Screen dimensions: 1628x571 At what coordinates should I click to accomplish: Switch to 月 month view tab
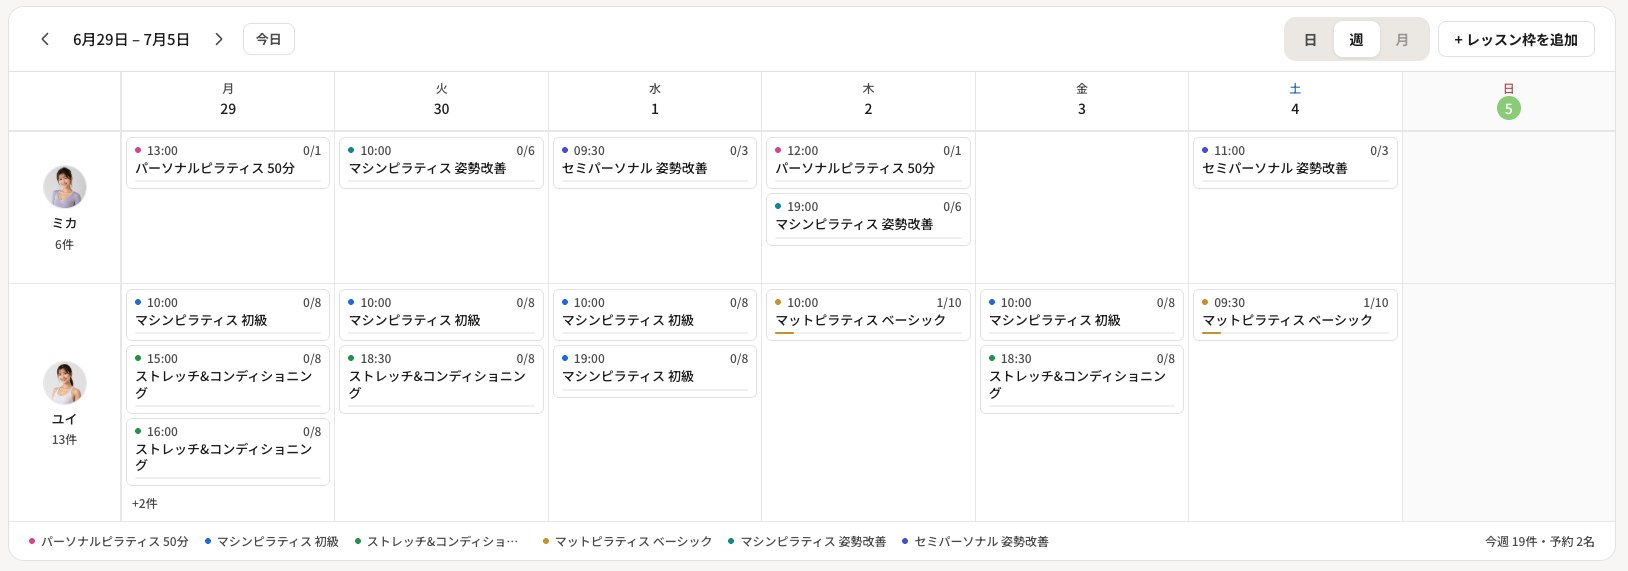(1402, 39)
